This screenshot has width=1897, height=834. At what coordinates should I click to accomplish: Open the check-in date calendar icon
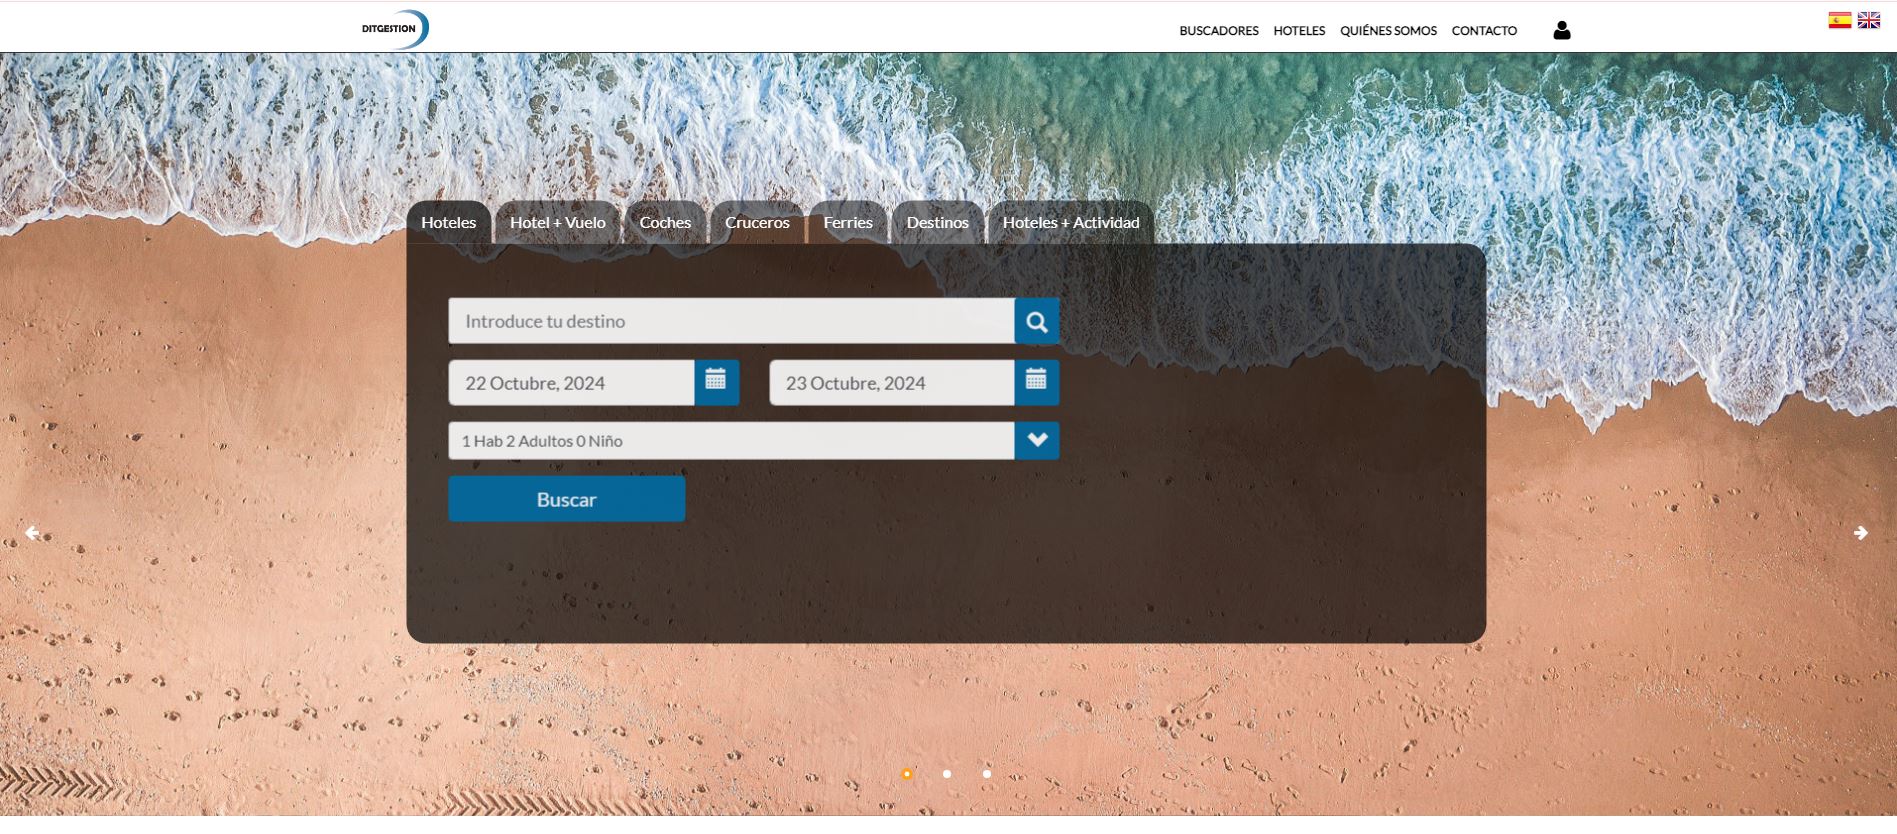coord(716,383)
